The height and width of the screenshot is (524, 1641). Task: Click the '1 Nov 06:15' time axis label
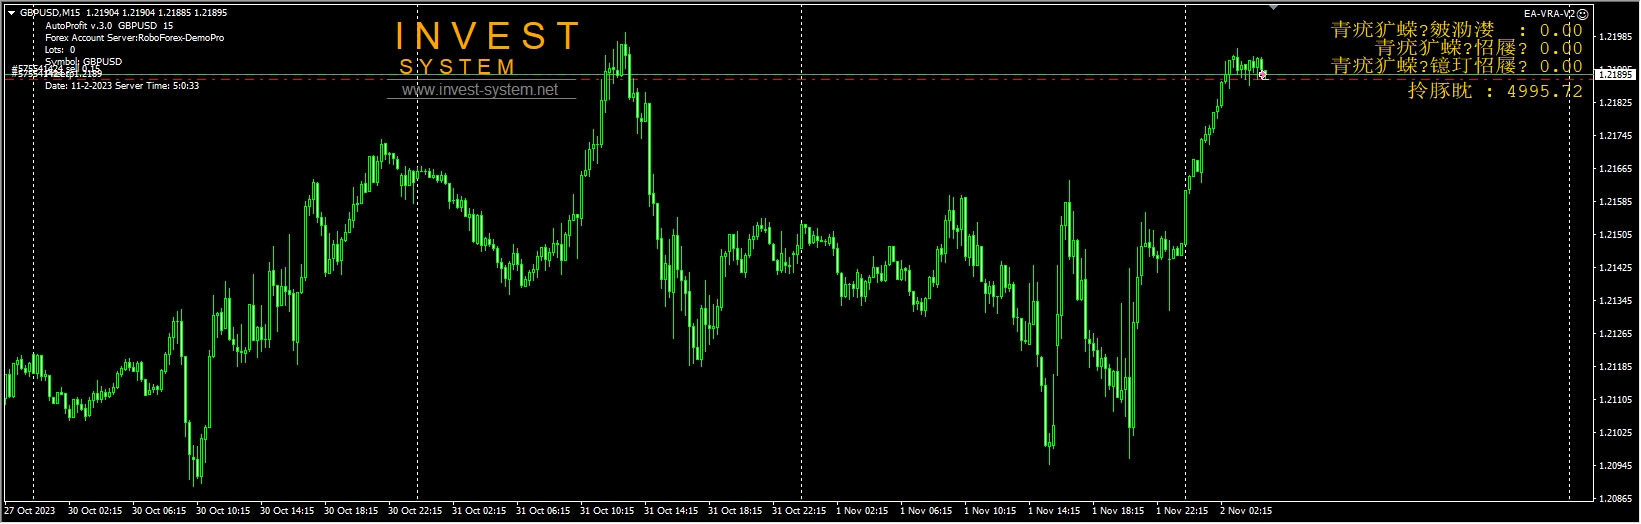click(x=926, y=511)
